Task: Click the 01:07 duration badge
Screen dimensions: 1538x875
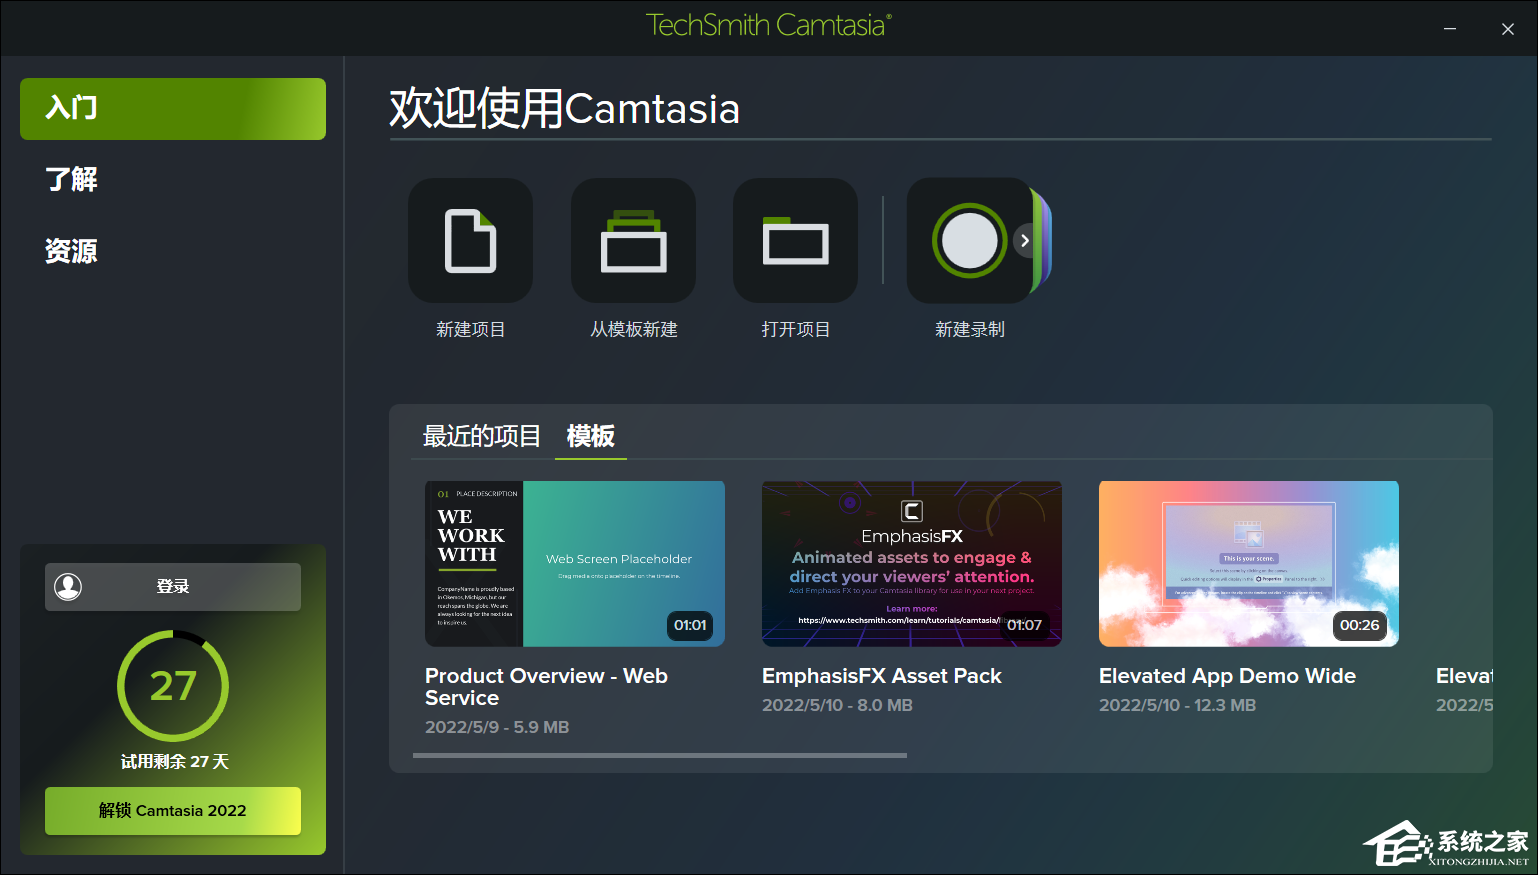Action: click(1024, 625)
